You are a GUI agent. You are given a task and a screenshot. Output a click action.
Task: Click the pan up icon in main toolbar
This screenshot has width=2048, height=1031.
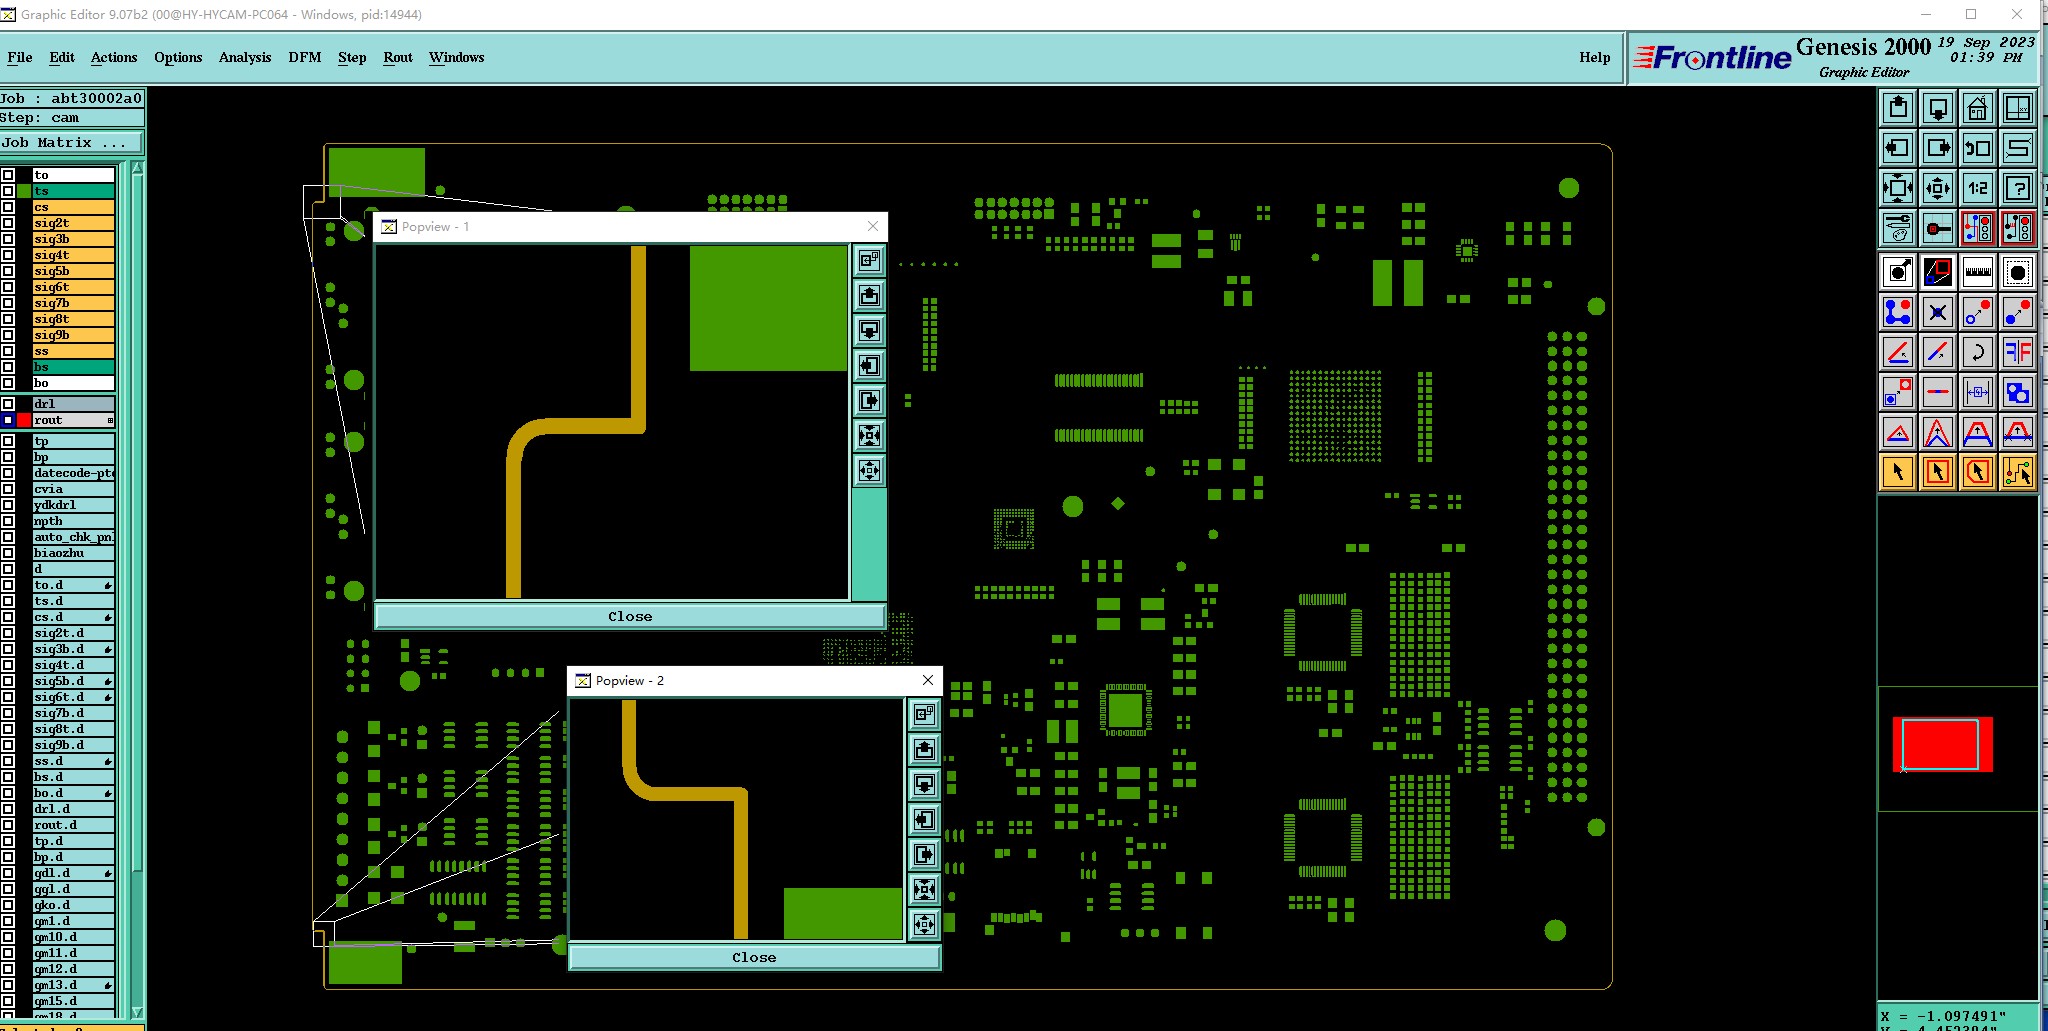pyautogui.click(x=1898, y=108)
